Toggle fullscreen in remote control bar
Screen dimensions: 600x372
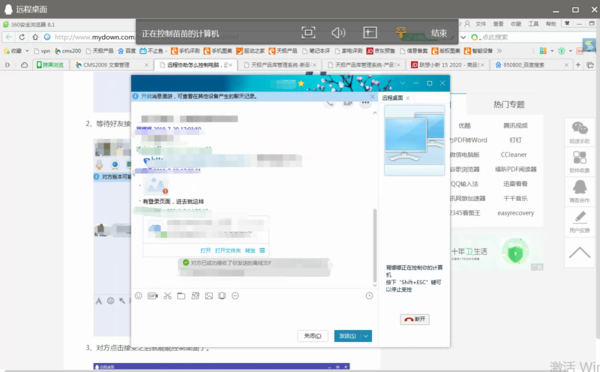(308, 33)
